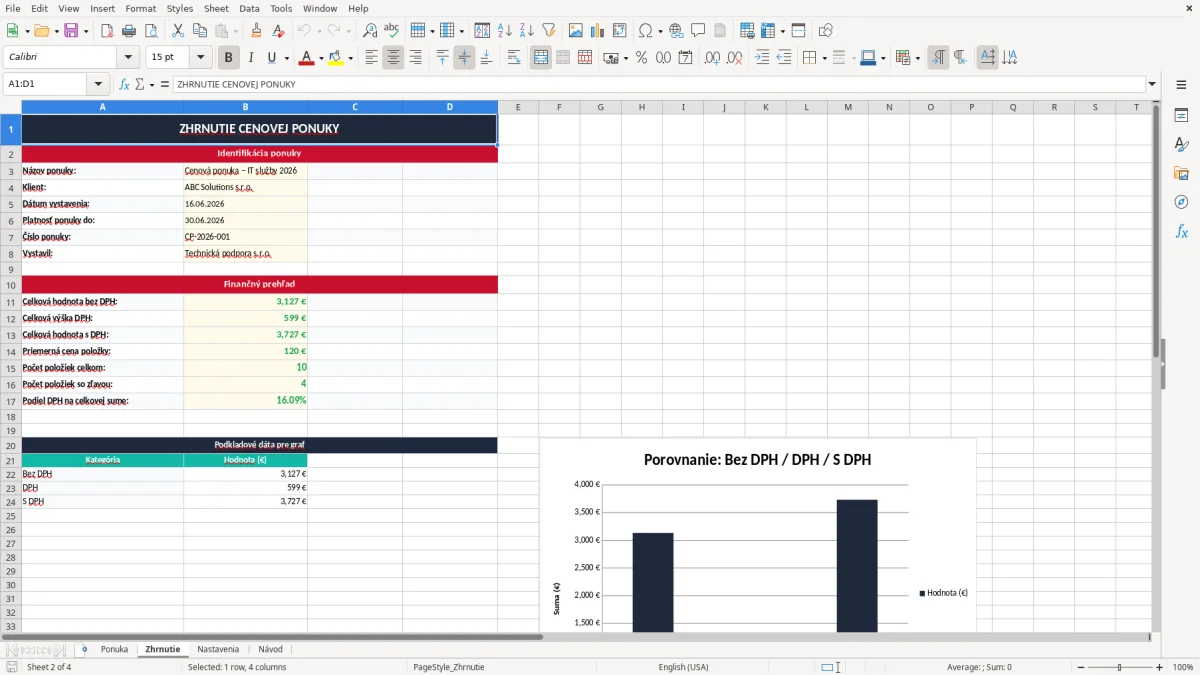The height and width of the screenshot is (675, 1200).
Task: Insert a comment
Action: point(698,31)
